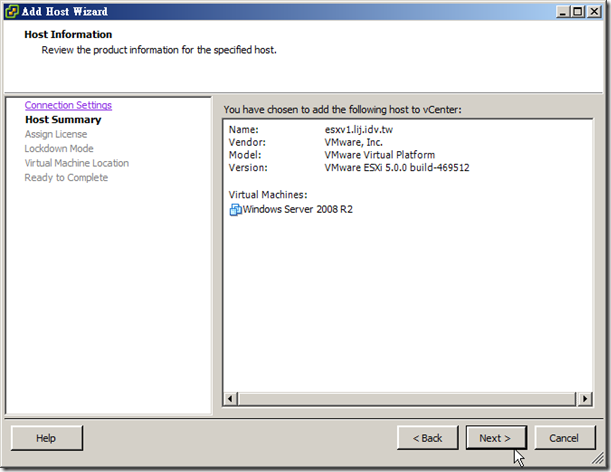The width and height of the screenshot is (611, 472).
Task: Select the Ready to Complete step
Action: (66, 178)
